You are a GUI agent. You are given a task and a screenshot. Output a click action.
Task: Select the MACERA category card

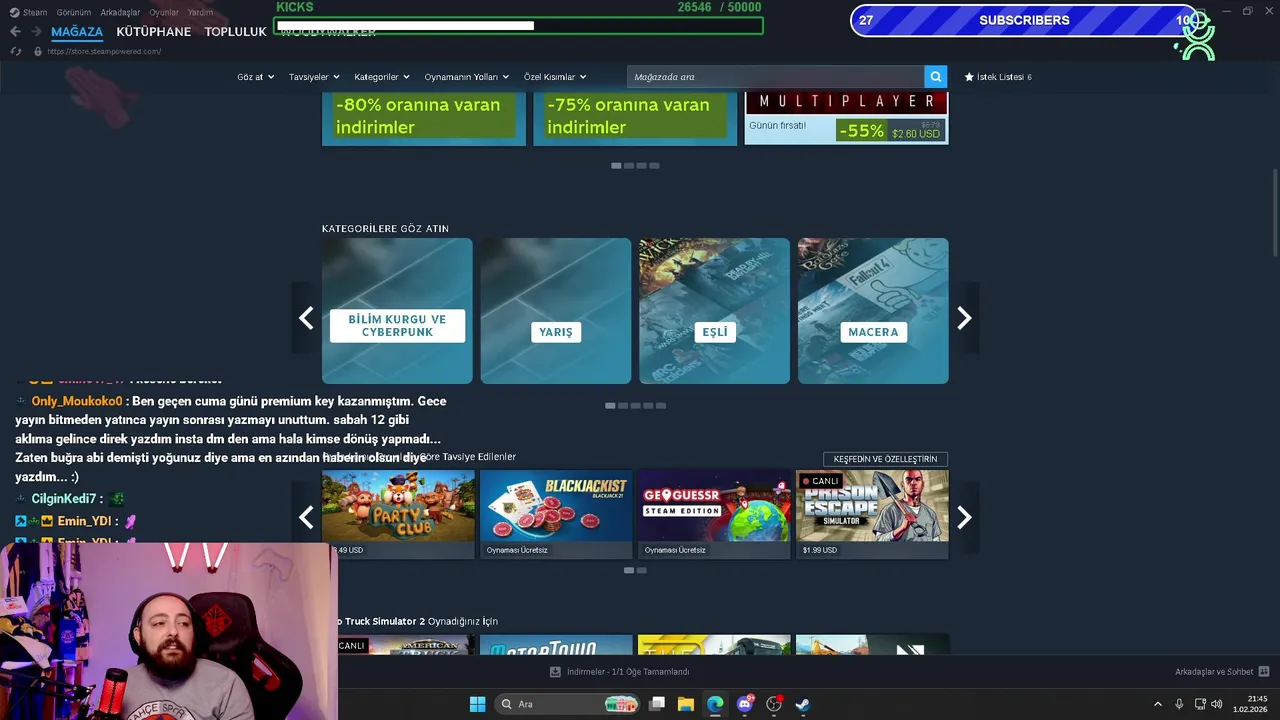873,311
